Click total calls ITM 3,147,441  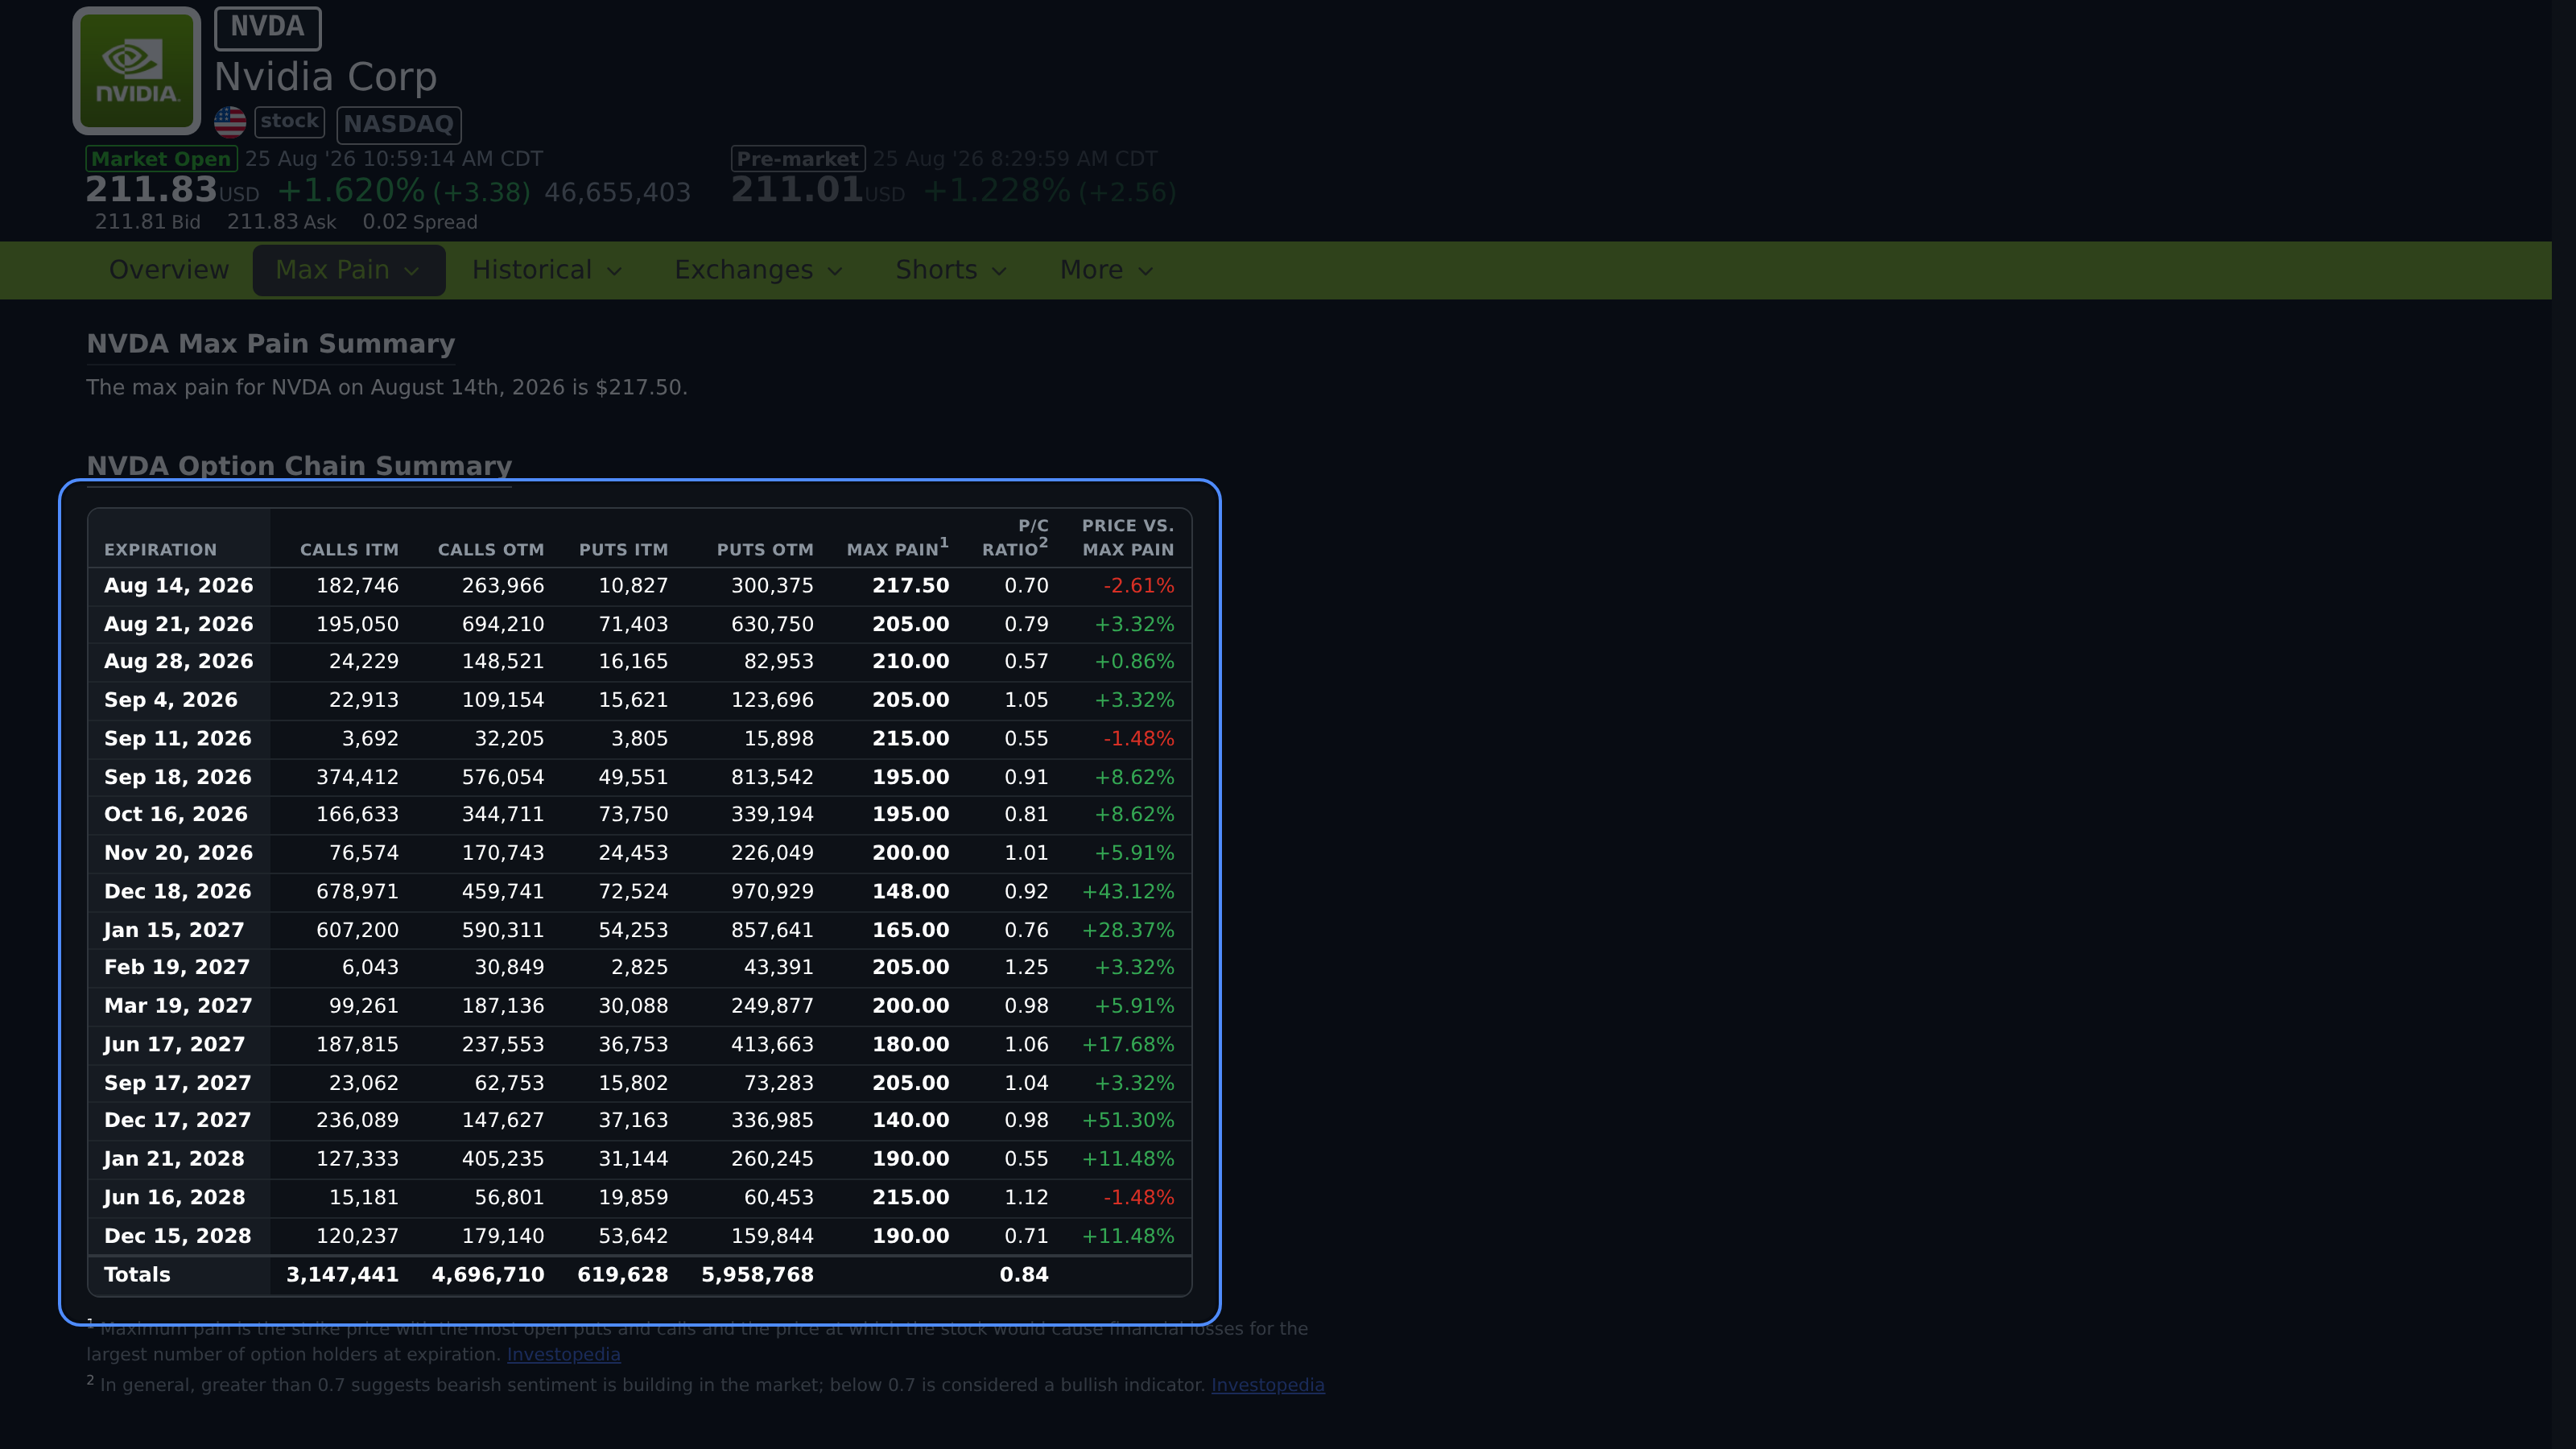[x=342, y=1275]
